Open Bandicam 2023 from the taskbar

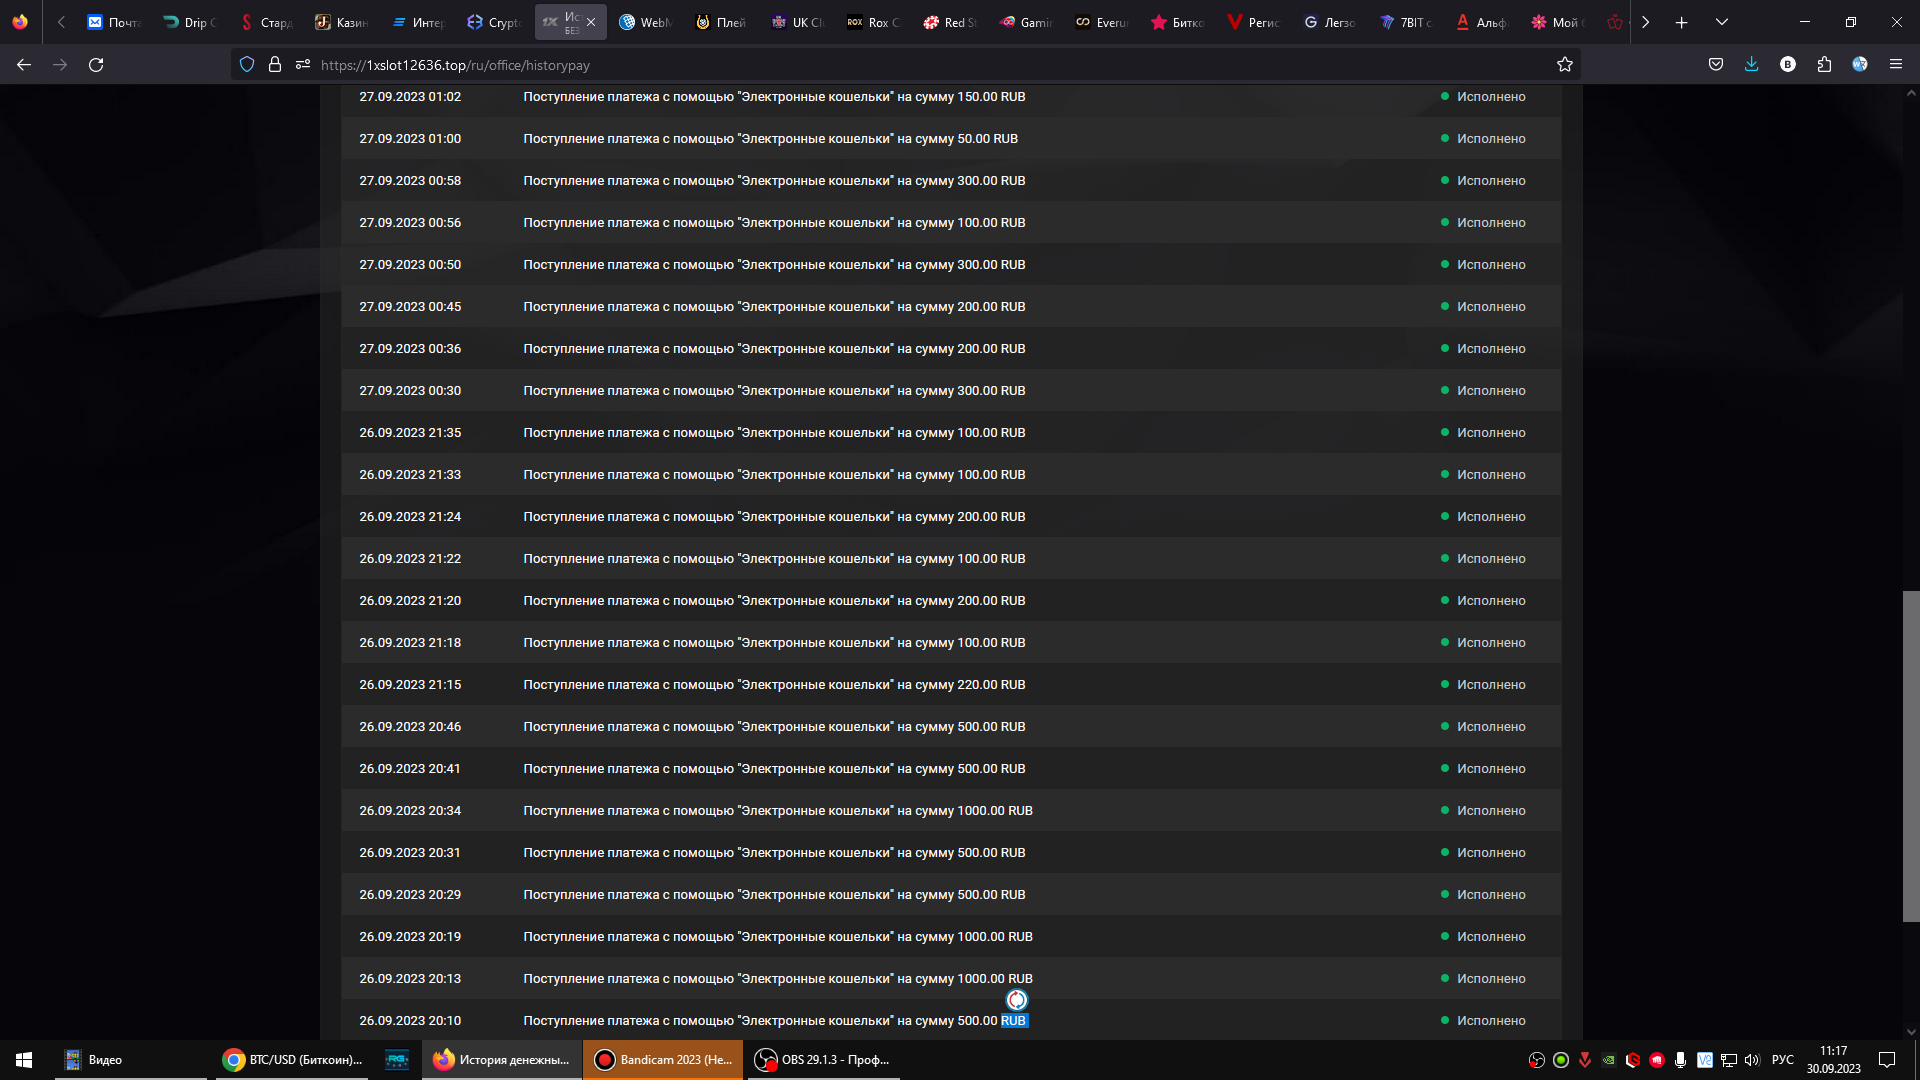click(664, 1060)
